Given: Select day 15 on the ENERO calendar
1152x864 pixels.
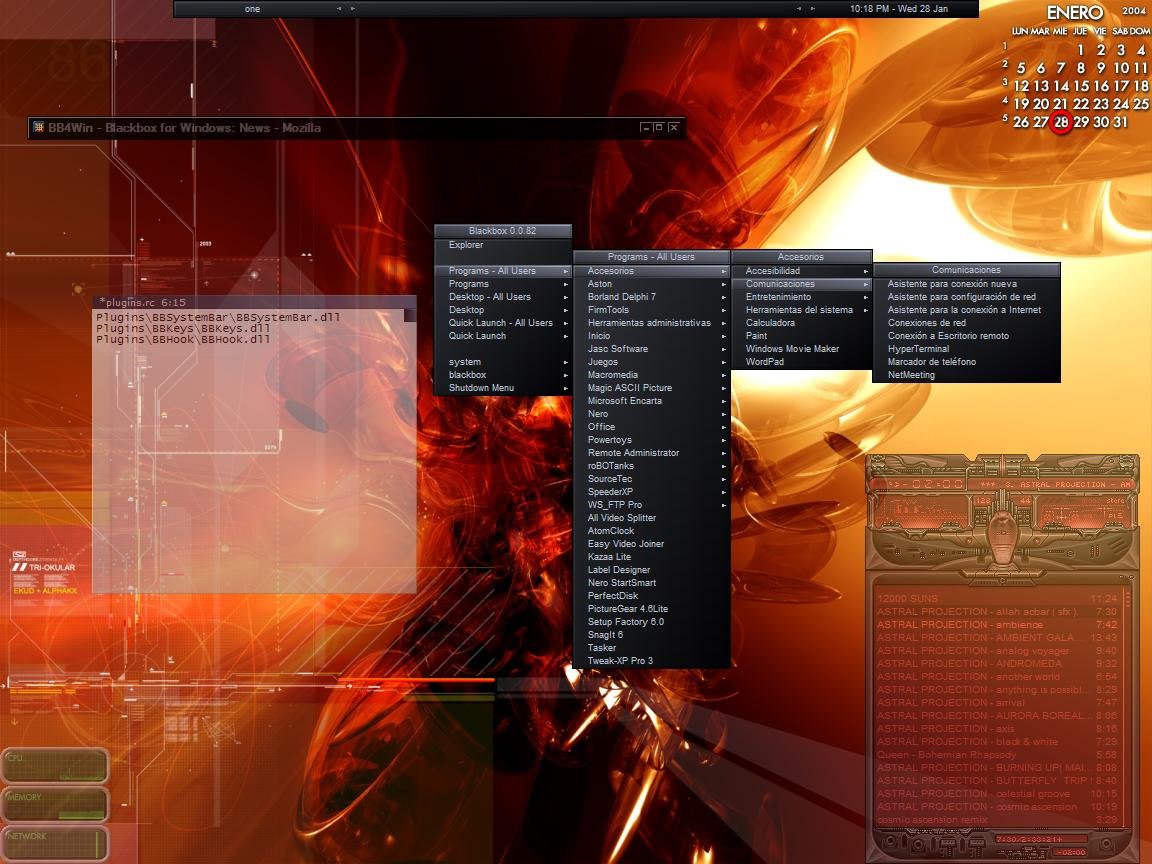Looking at the screenshot, I should (1081, 86).
